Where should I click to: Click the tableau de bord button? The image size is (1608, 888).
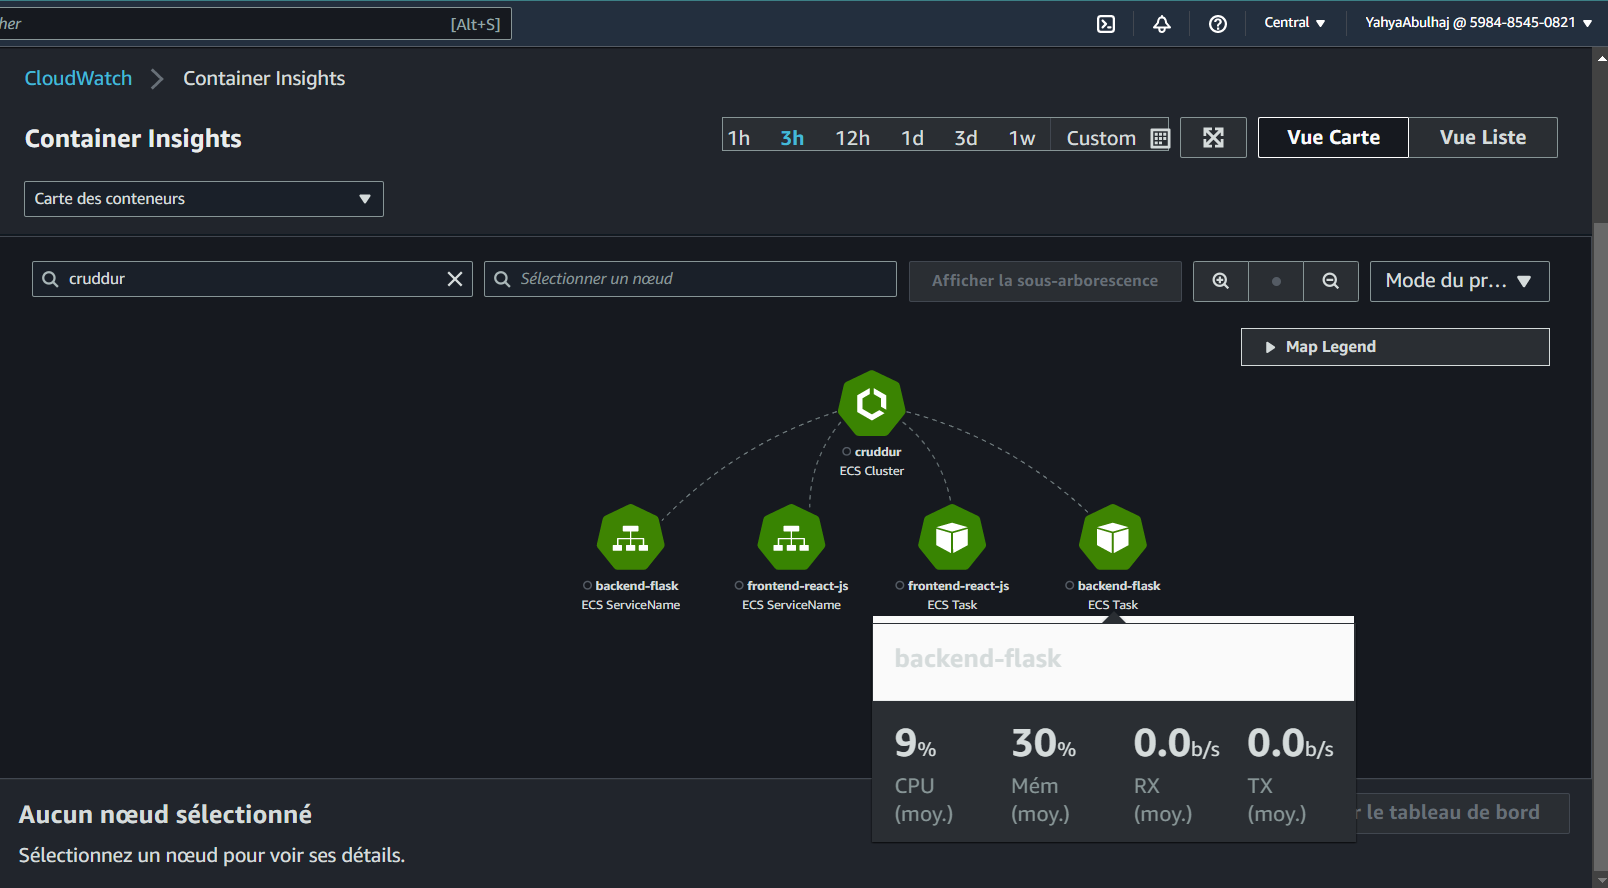tap(1462, 813)
